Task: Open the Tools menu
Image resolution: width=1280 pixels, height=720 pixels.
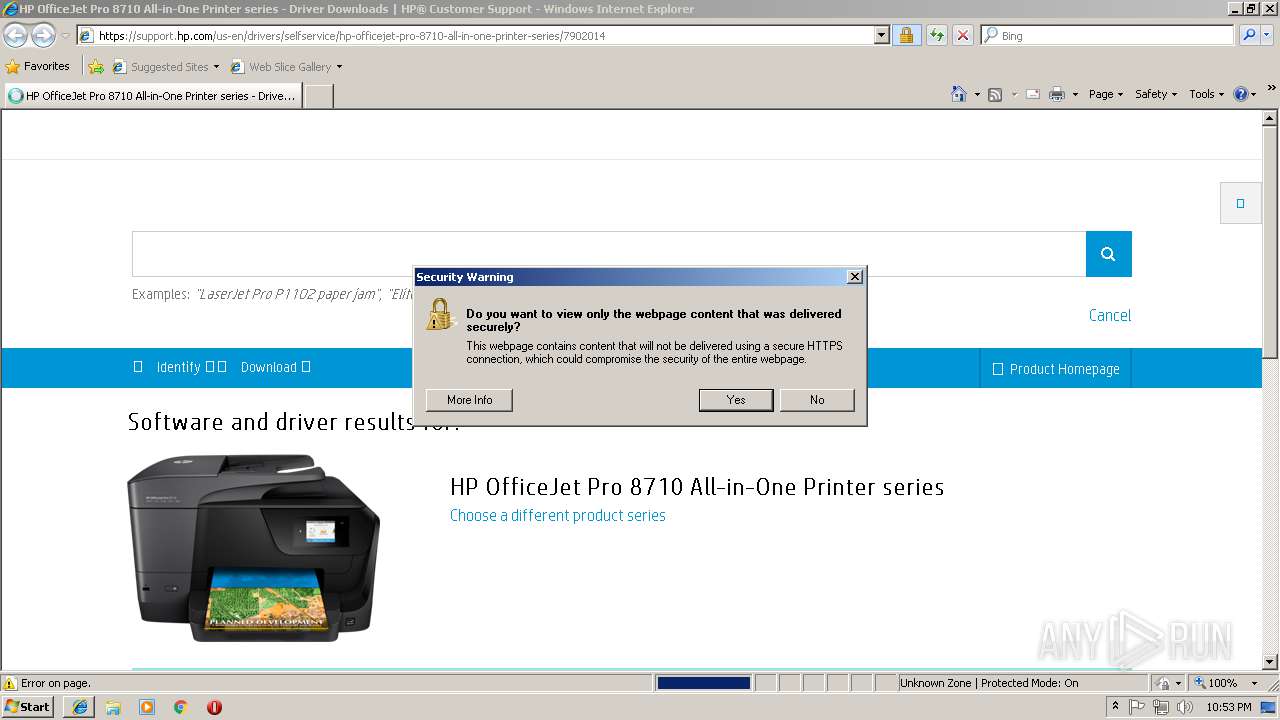Action: point(1206,94)
